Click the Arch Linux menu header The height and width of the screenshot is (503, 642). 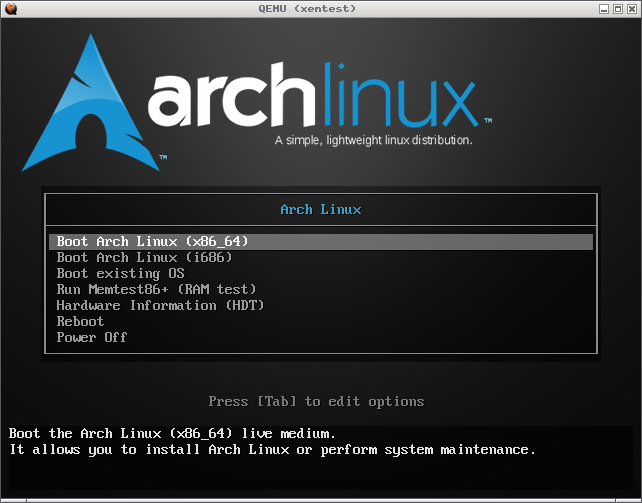tap(320, 210)
